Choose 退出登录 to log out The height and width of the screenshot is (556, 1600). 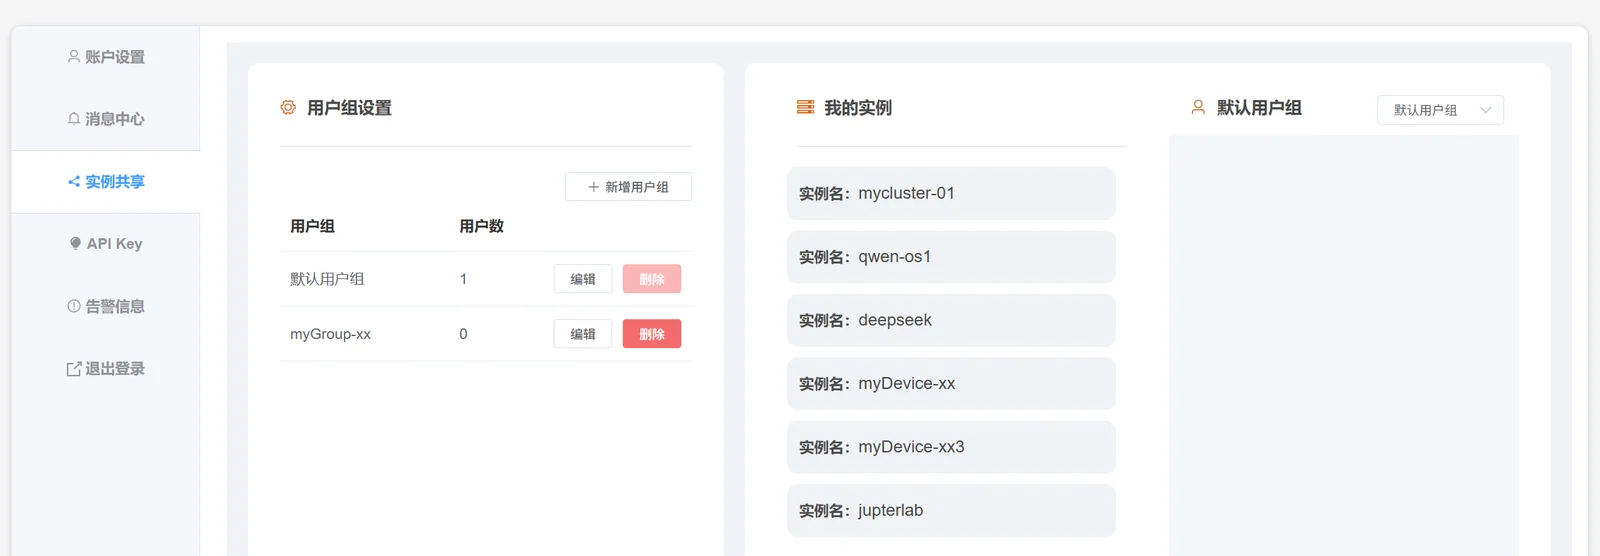click(106, 369)
